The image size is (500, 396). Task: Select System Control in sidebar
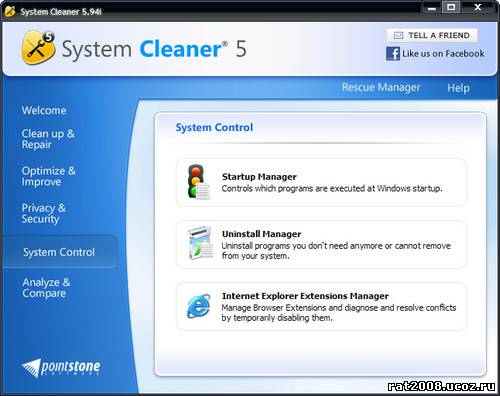click(x=59, y=252)
